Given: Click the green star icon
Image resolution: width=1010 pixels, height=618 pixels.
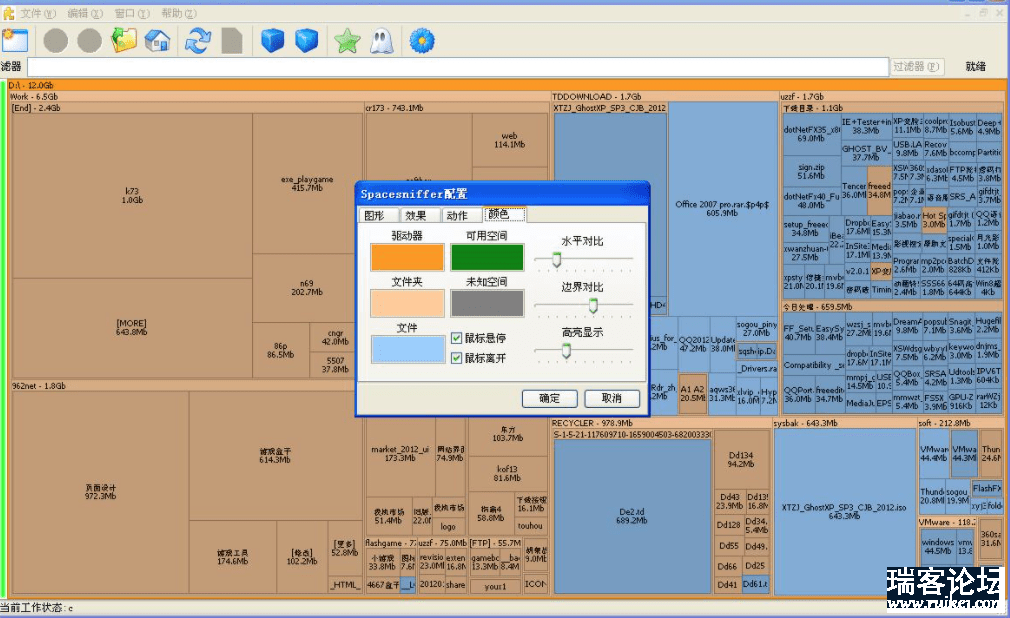Looking at the screenshot, I should click(x=347, y=41).
